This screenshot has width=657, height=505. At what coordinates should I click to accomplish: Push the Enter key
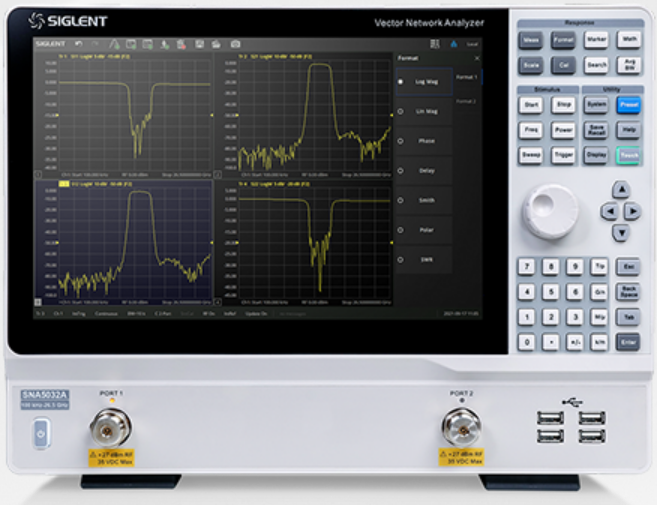click(628, 342)
